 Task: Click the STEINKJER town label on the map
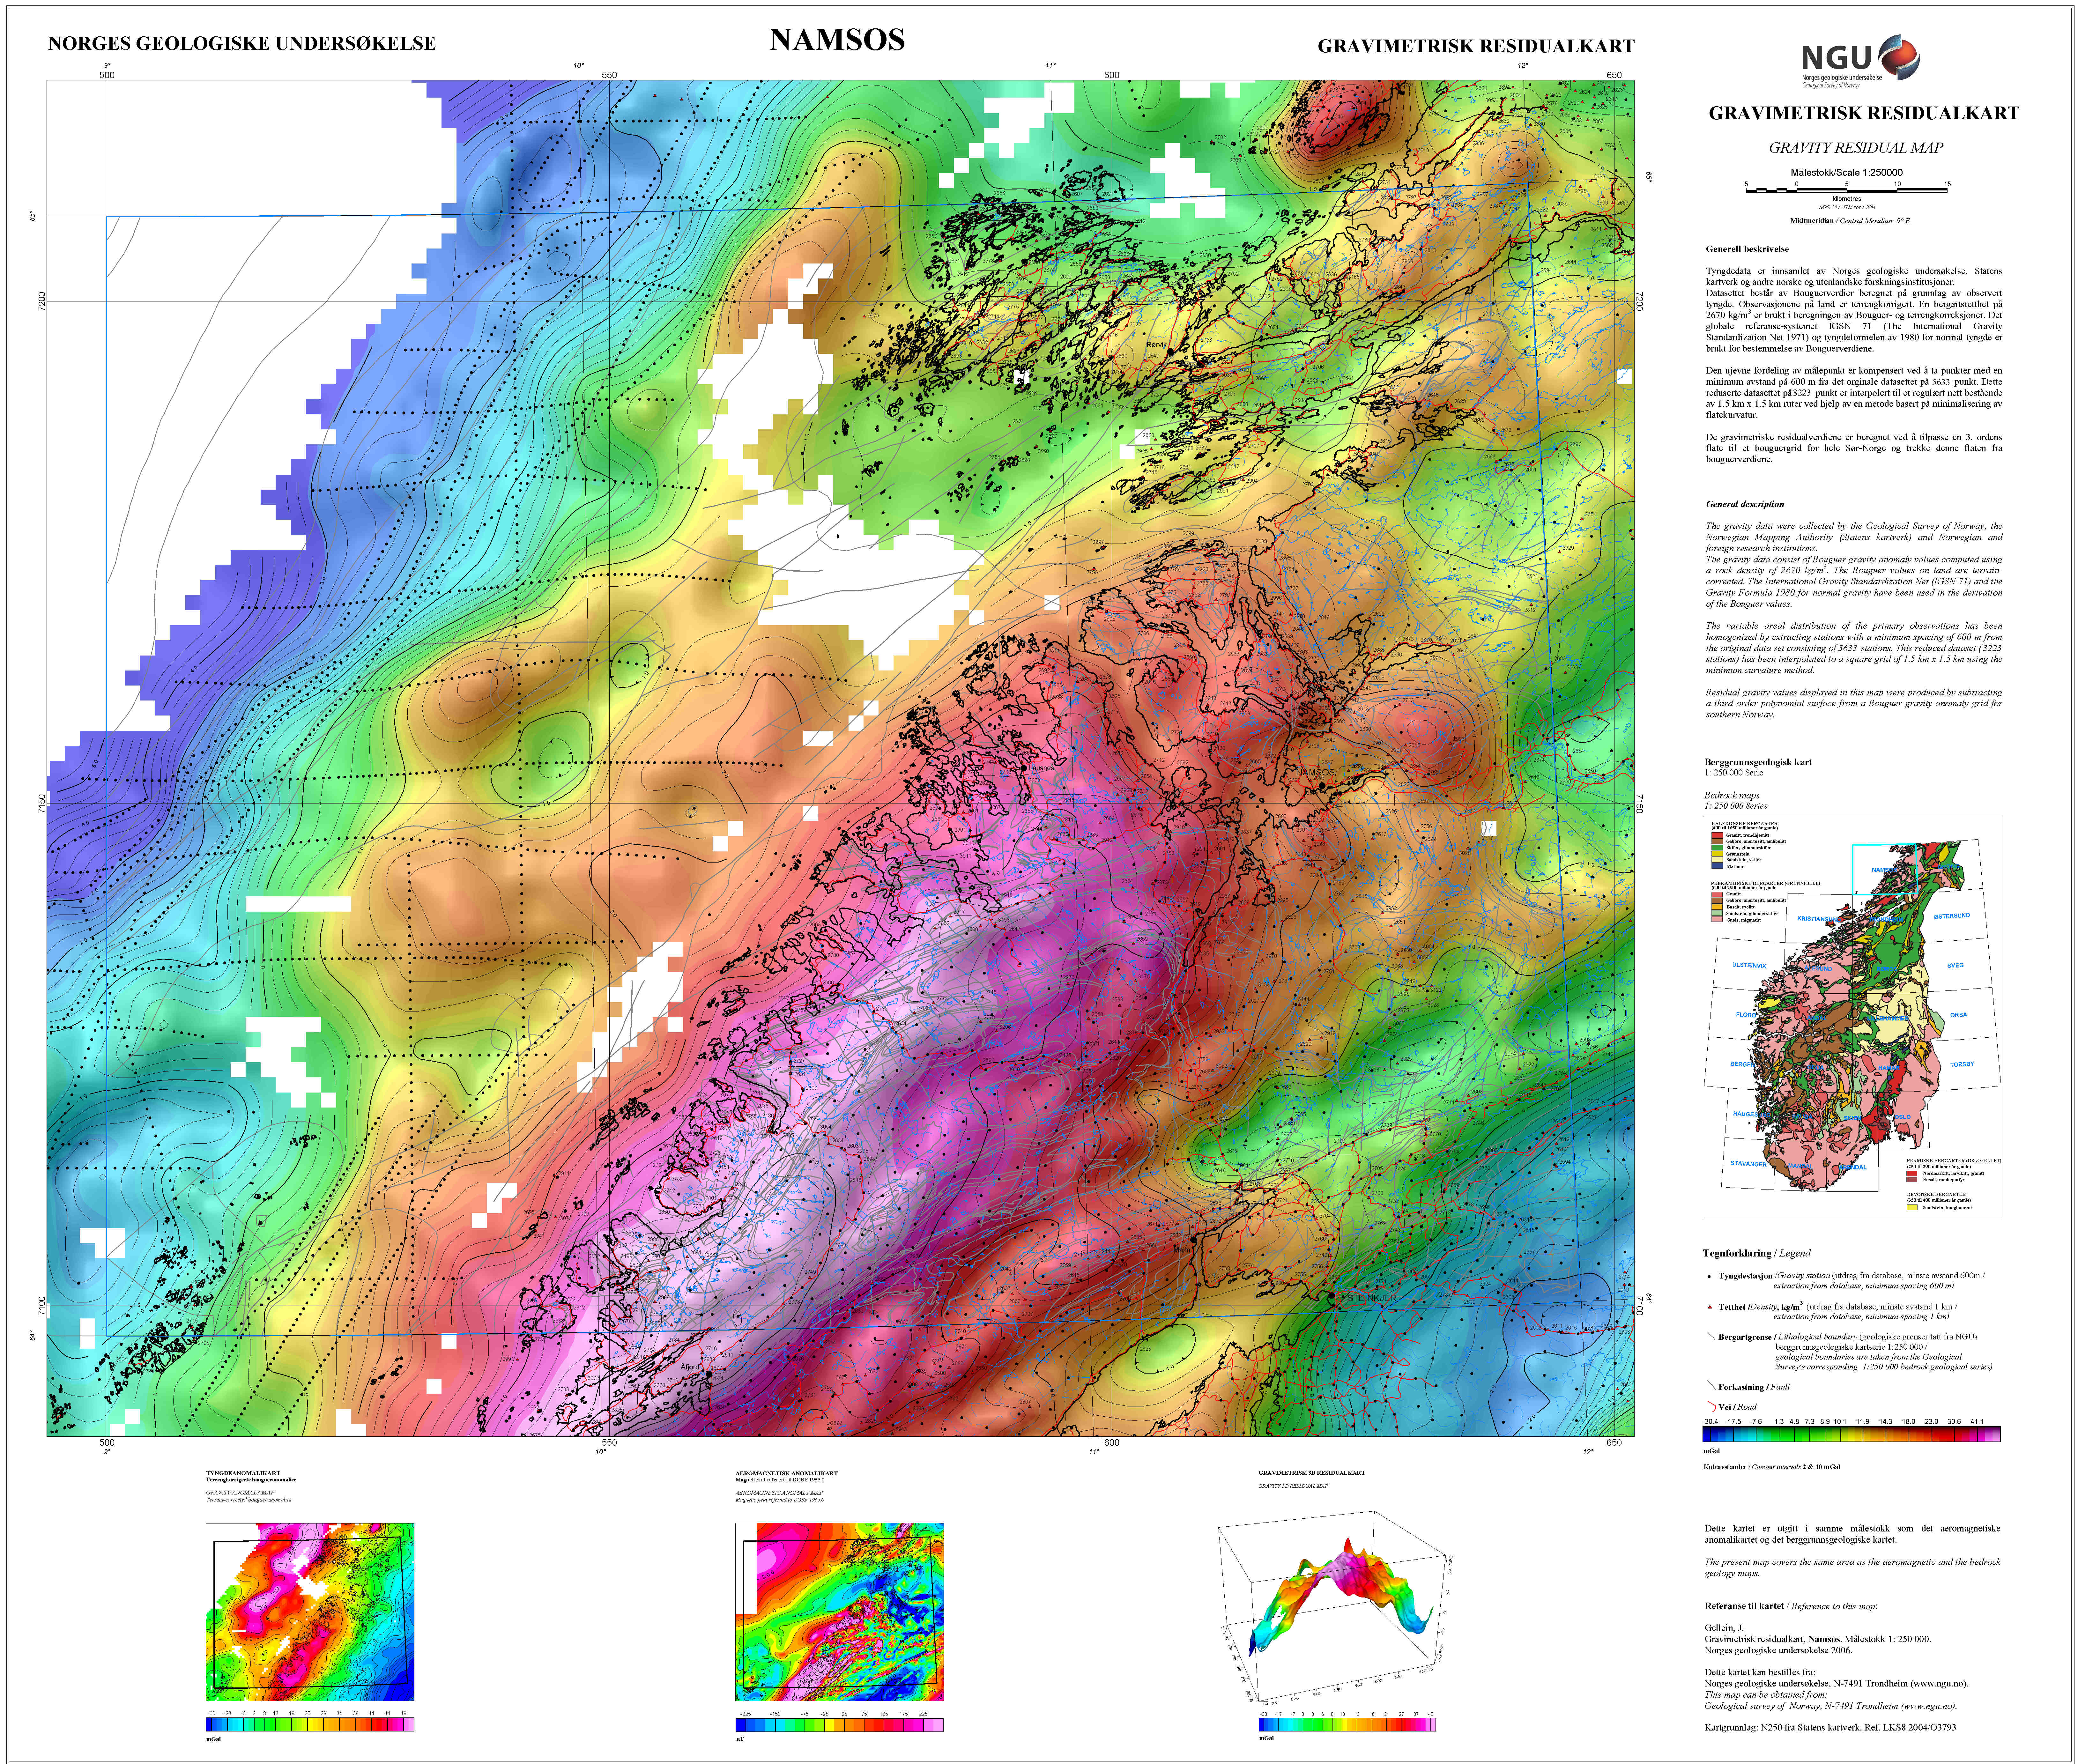(1372, 1298)
